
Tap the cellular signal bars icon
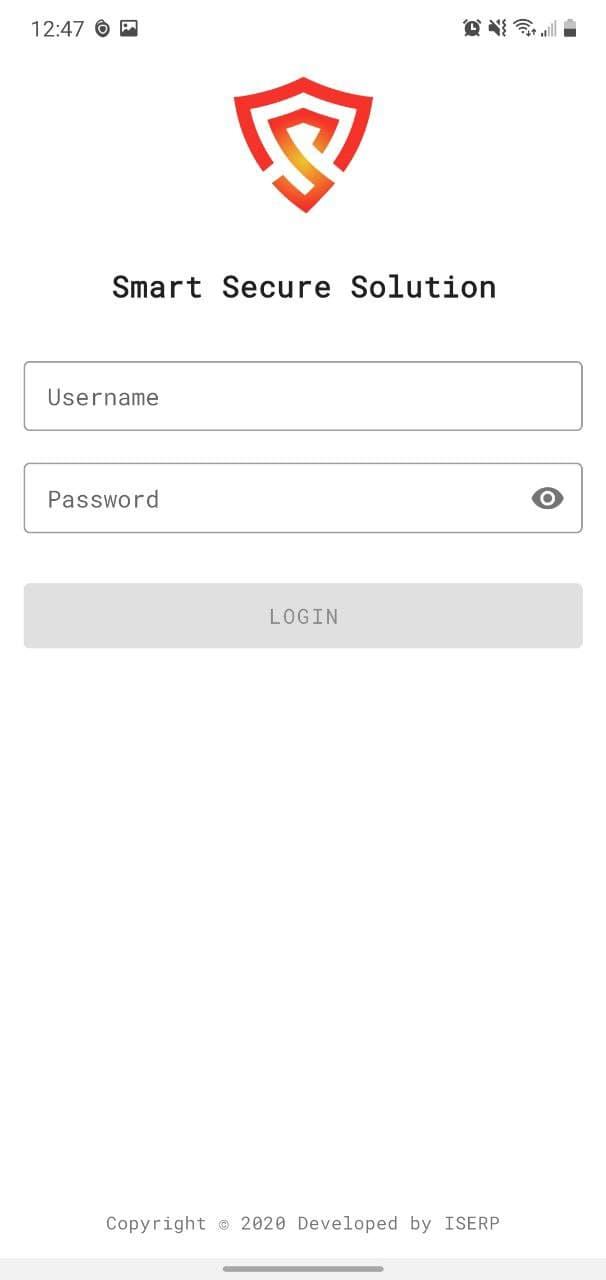pos(549,29)
